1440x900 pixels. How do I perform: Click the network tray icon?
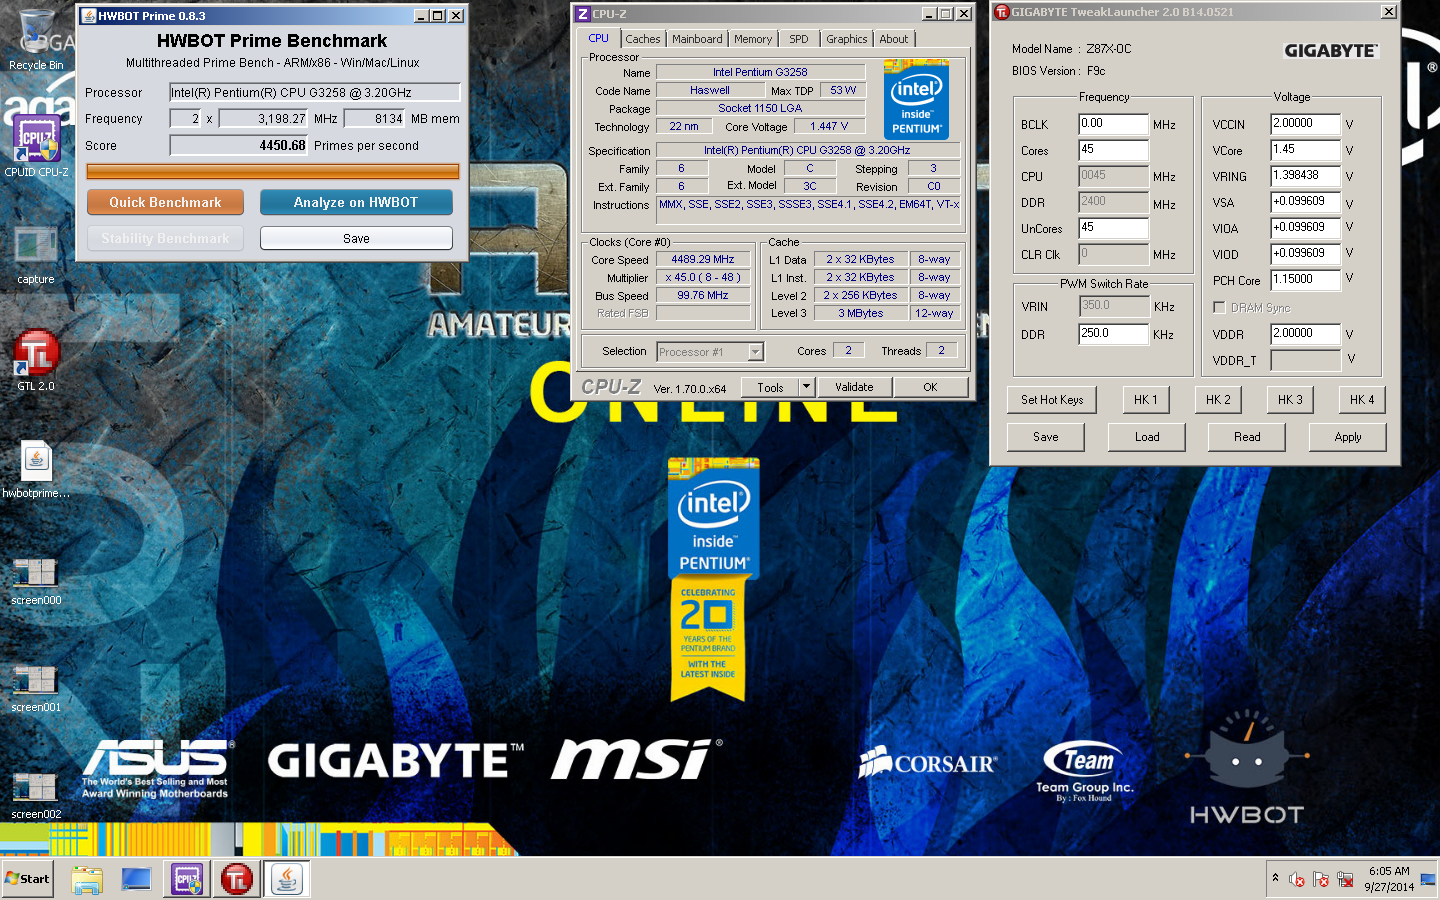tap(1345, 880)
